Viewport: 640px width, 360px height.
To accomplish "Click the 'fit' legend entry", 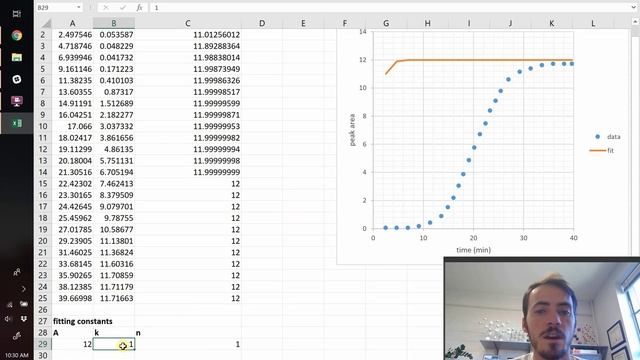I will (x=602, y=151).
